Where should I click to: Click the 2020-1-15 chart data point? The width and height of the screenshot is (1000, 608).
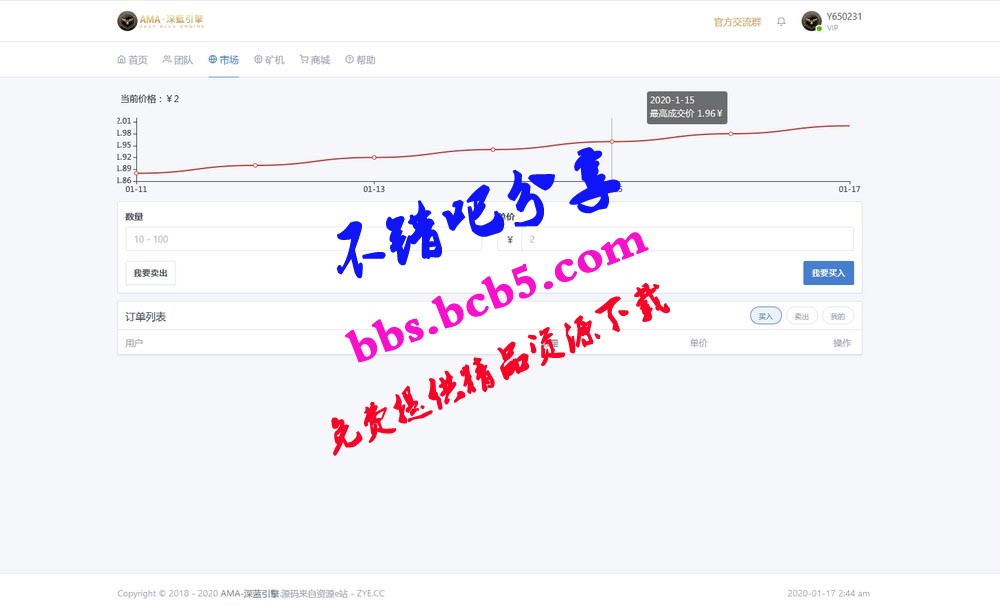[x=612, y=142]
